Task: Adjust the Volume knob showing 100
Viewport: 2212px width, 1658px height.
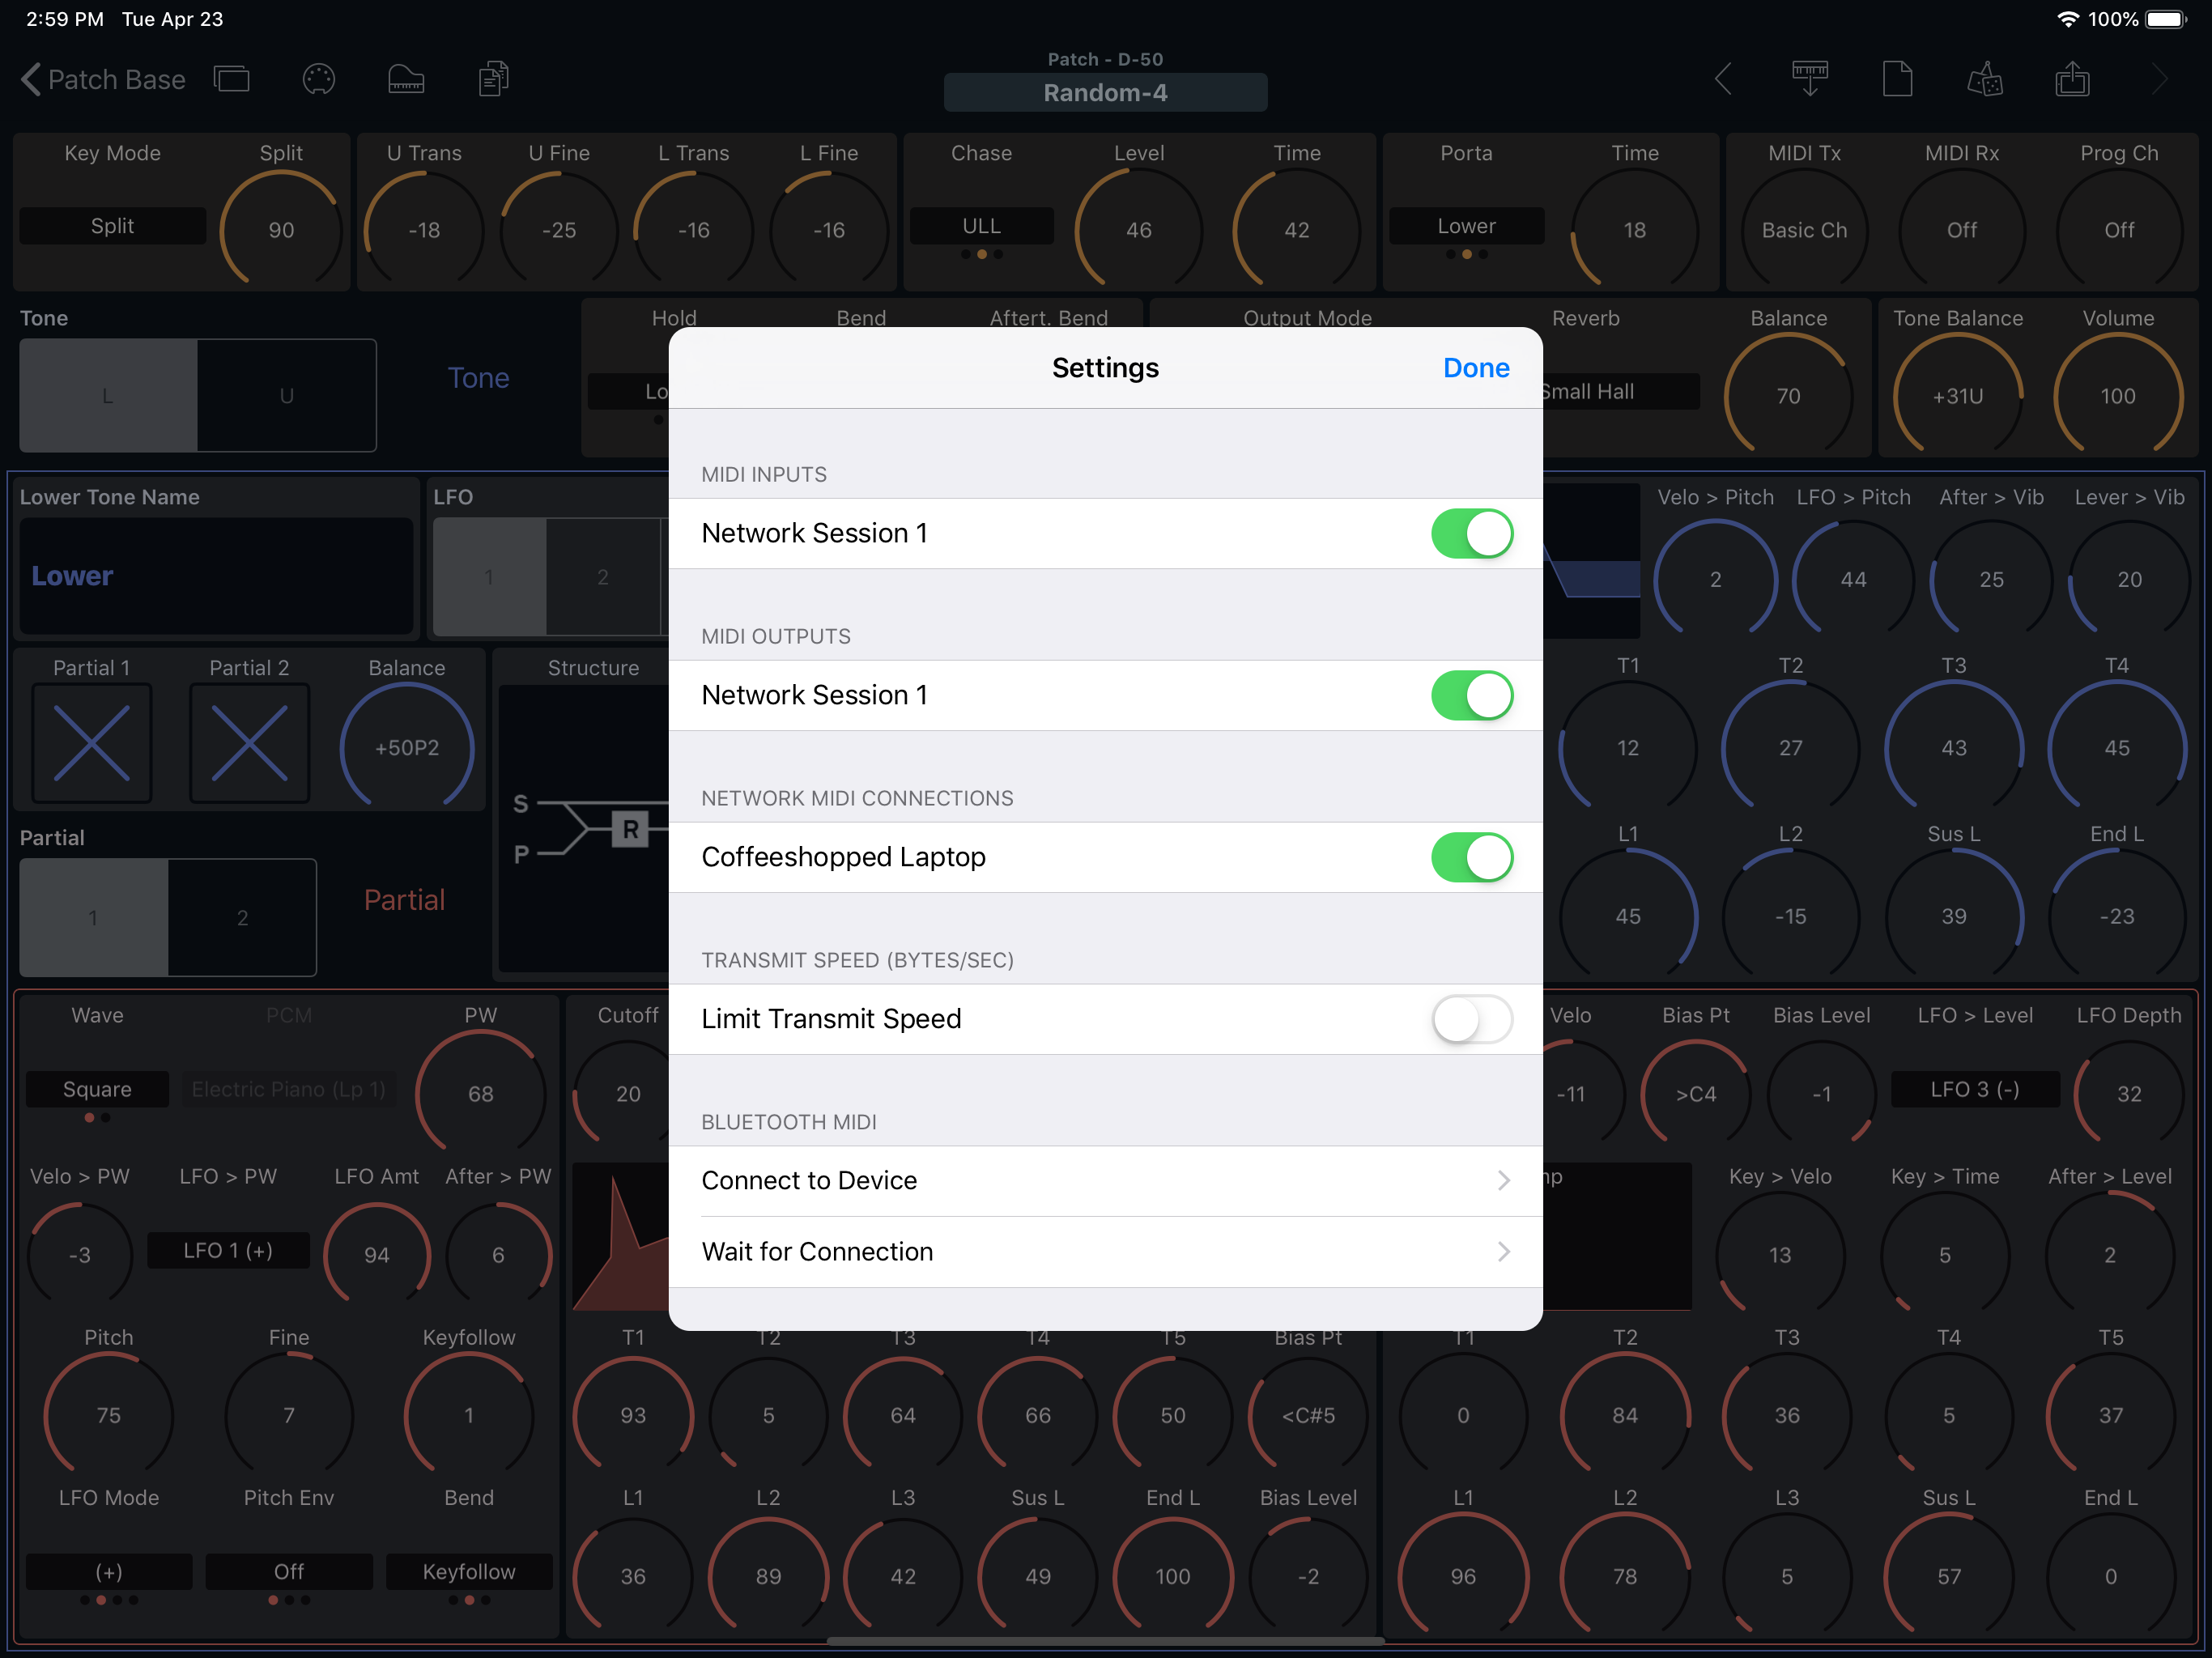Action: [x=2117, y=396]
